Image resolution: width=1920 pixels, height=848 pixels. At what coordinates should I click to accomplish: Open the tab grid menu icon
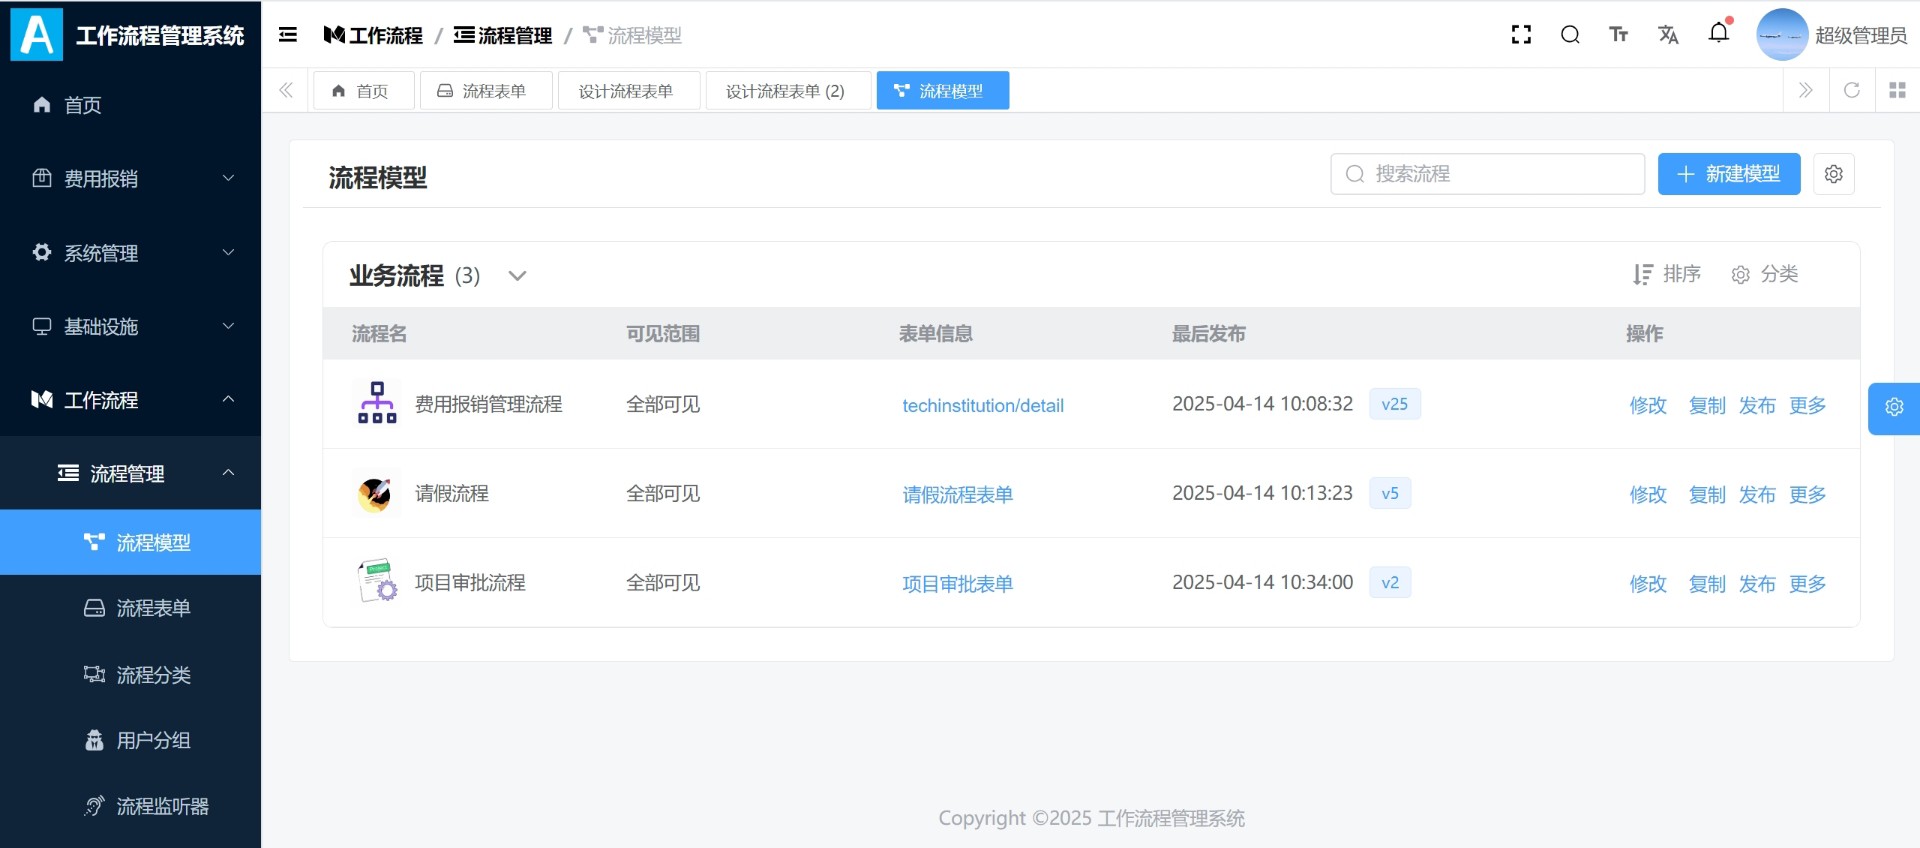click(x=1897, y=90)
